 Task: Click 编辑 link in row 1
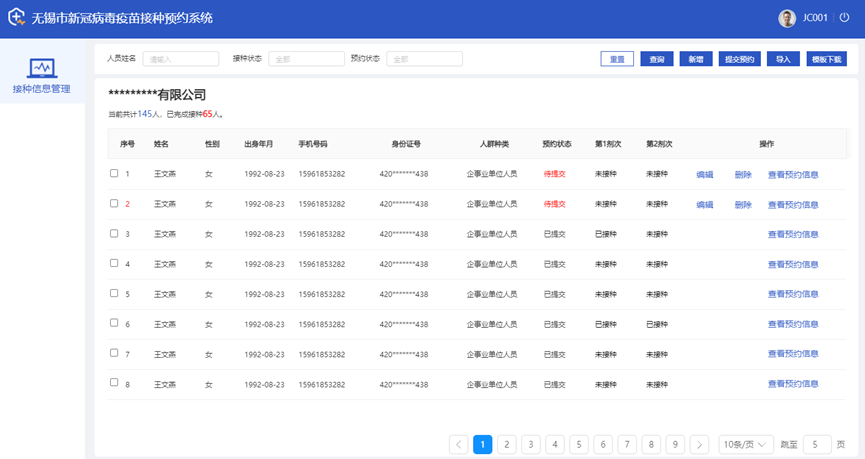(705, 175)
